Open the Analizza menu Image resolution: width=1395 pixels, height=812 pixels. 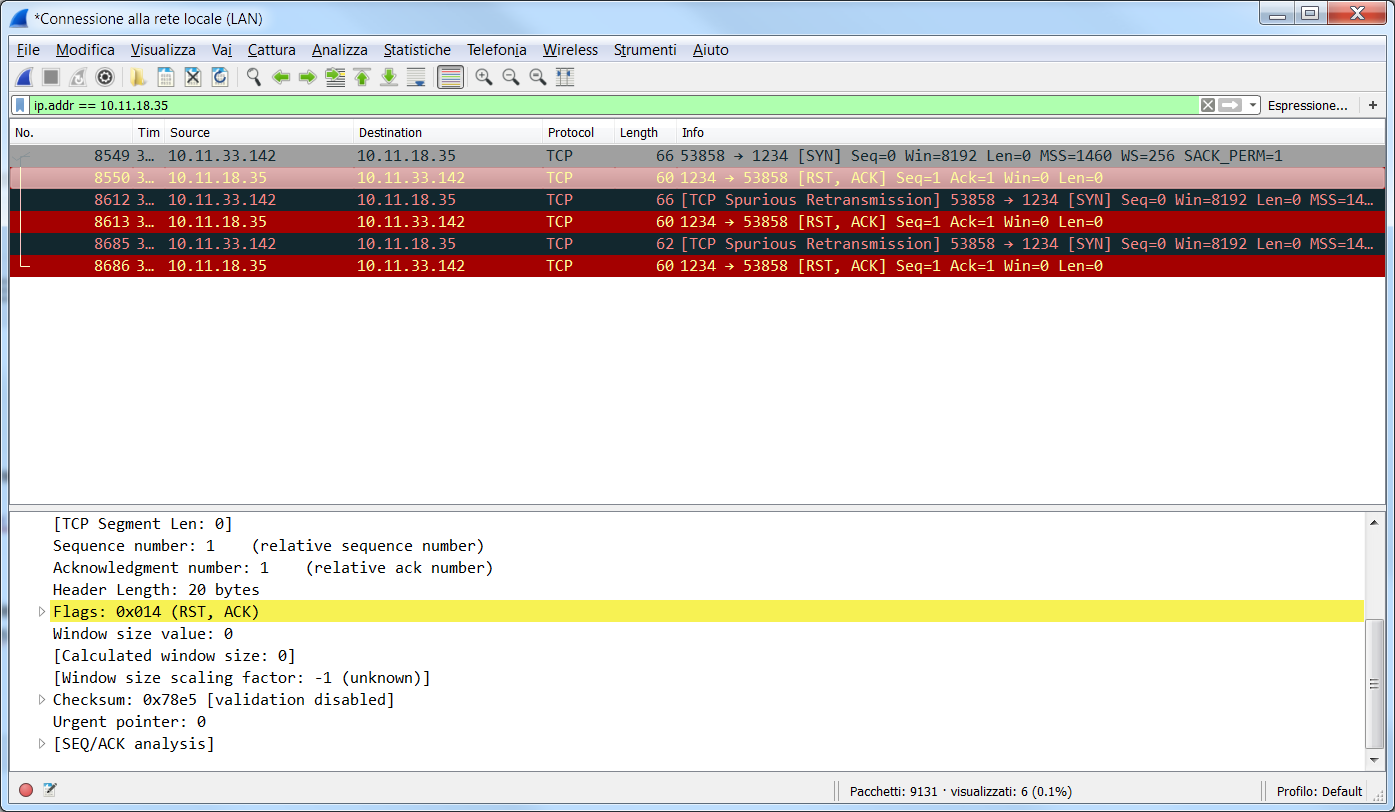tap(340, 50)
